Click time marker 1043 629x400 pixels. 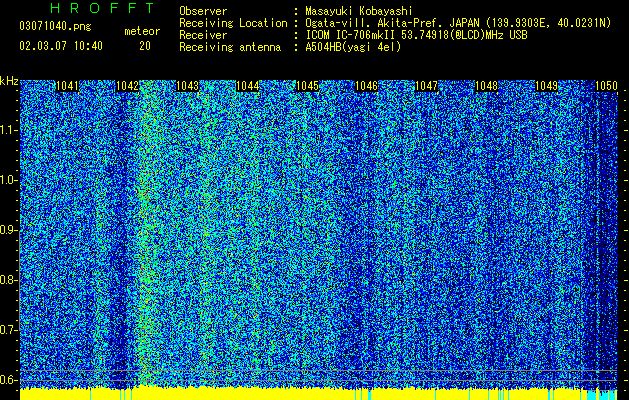tap(187, 86)
